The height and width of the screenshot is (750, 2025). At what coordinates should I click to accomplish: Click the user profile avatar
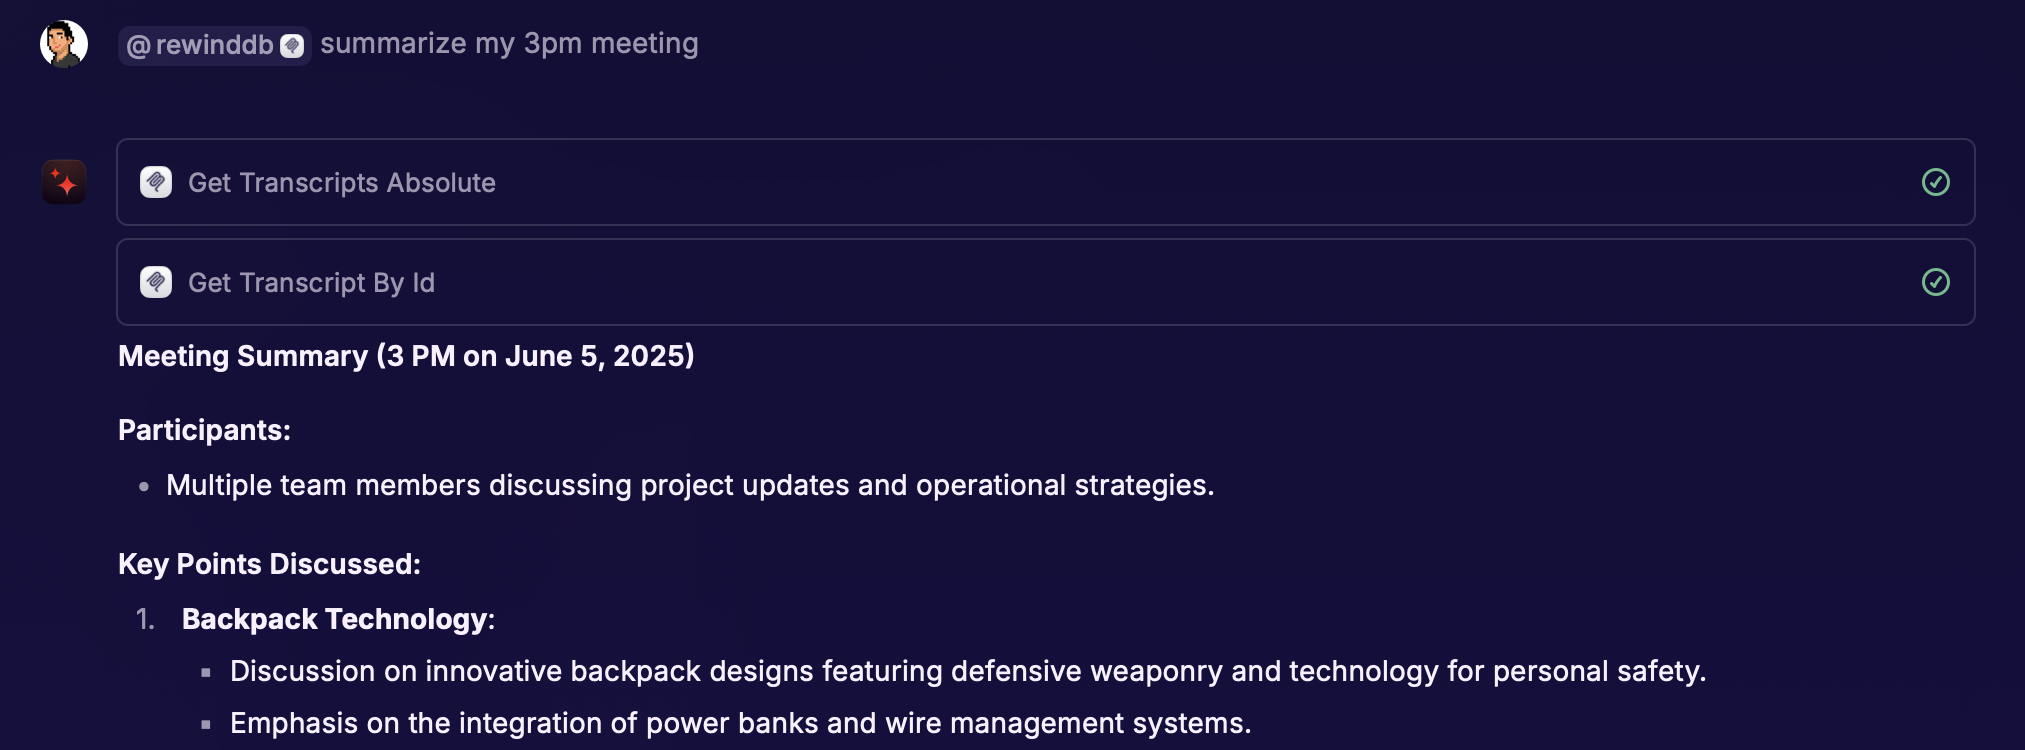[x=63, y=44]
